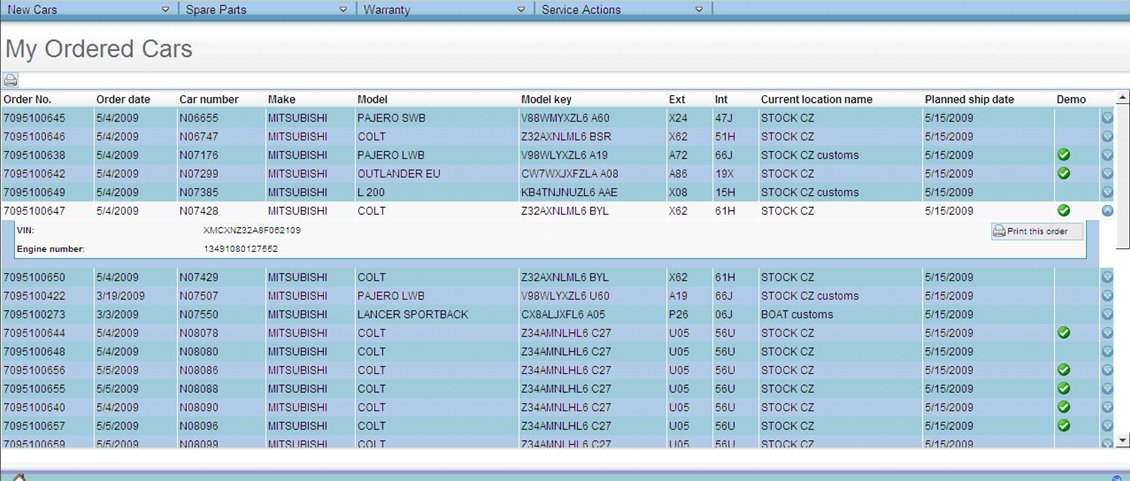Expand details for order 7095100645
Image resolution: width=1130 pixels, height=481 pixels.
click(1108, 118)
